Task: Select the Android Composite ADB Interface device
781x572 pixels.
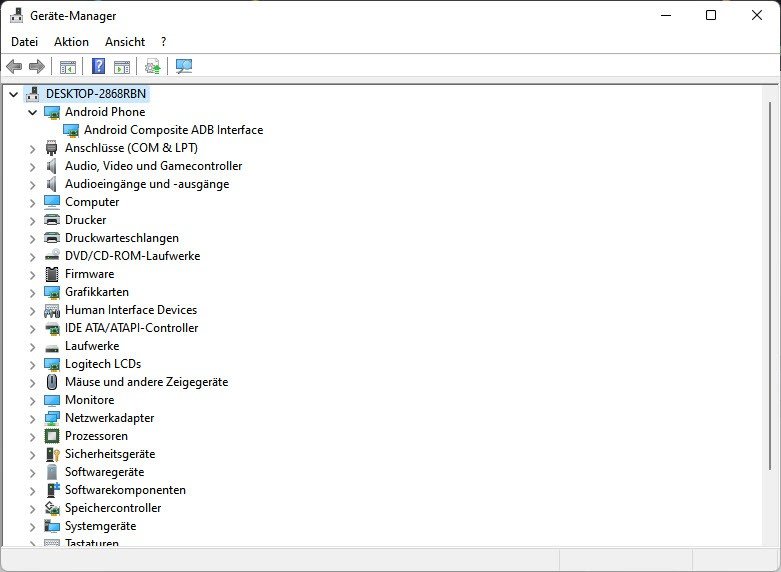Action: (x=173, y=130)
